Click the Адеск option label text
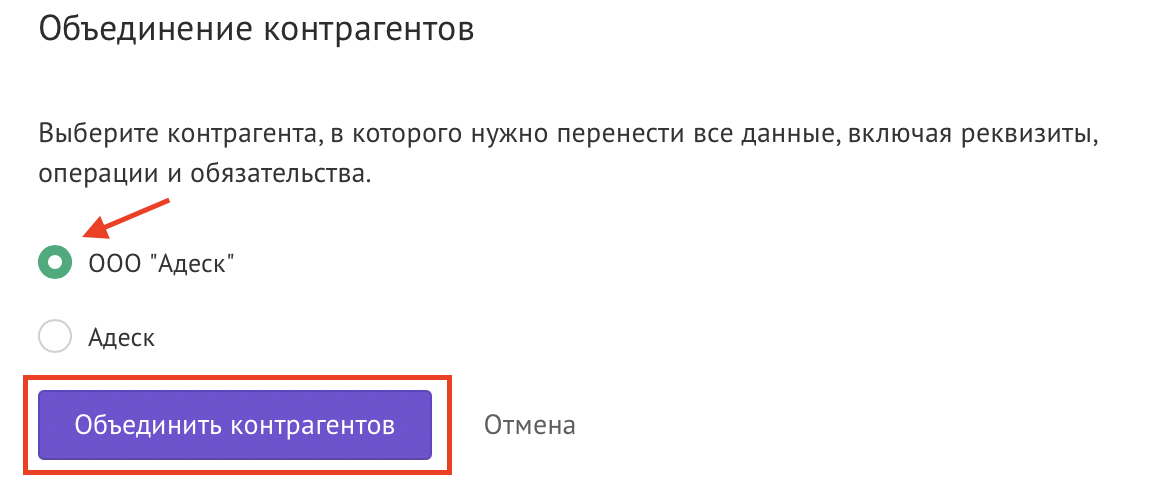This screenshot has height=488, width=1164. pos(122,338)
